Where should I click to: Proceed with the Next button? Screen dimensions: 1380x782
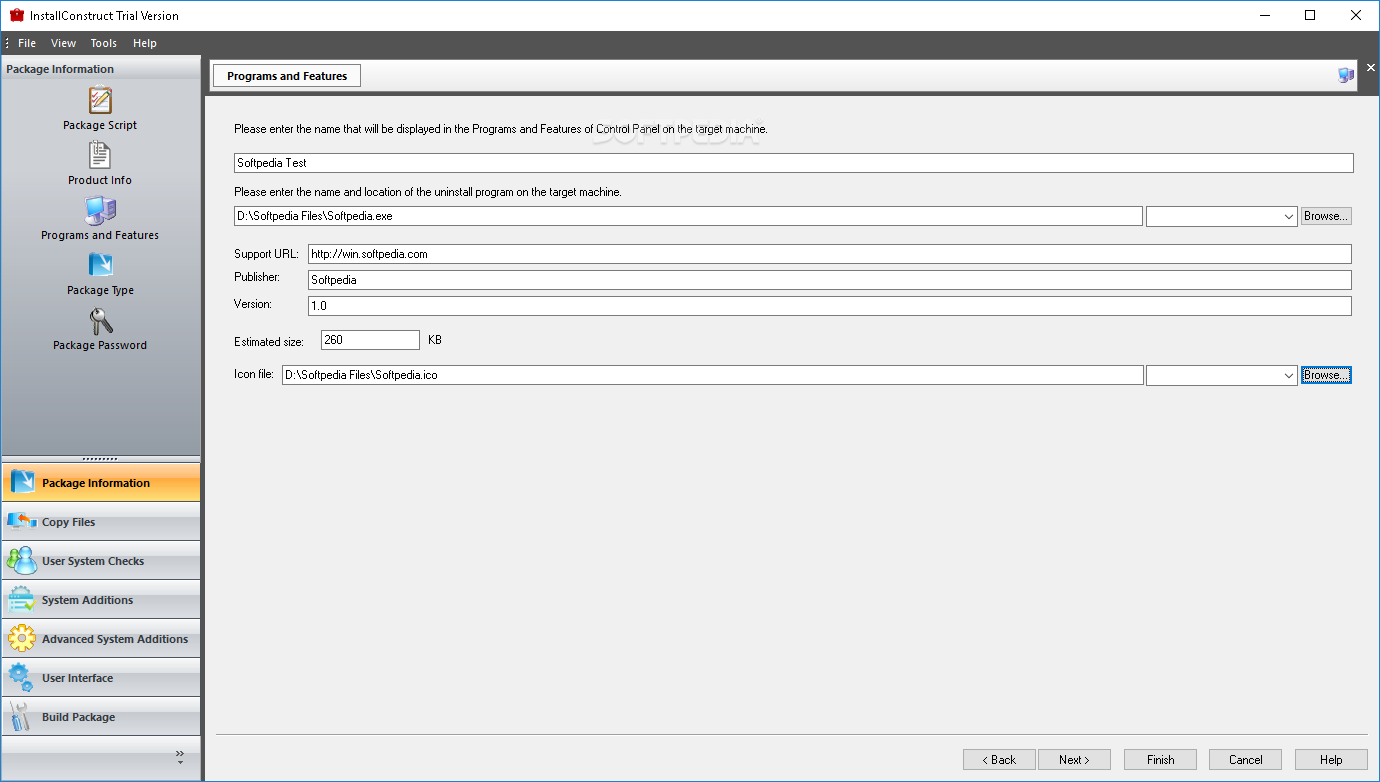pos(1075,760)
